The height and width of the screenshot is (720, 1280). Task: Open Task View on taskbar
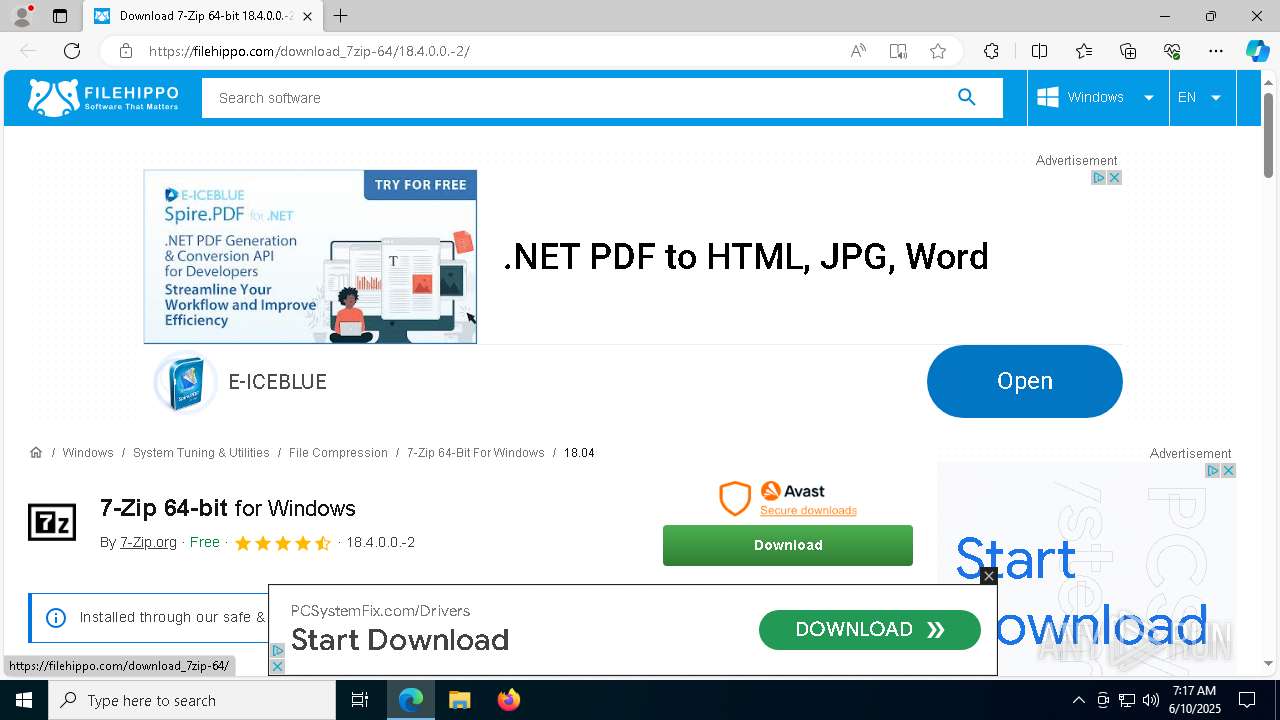(x=360, y=700)
